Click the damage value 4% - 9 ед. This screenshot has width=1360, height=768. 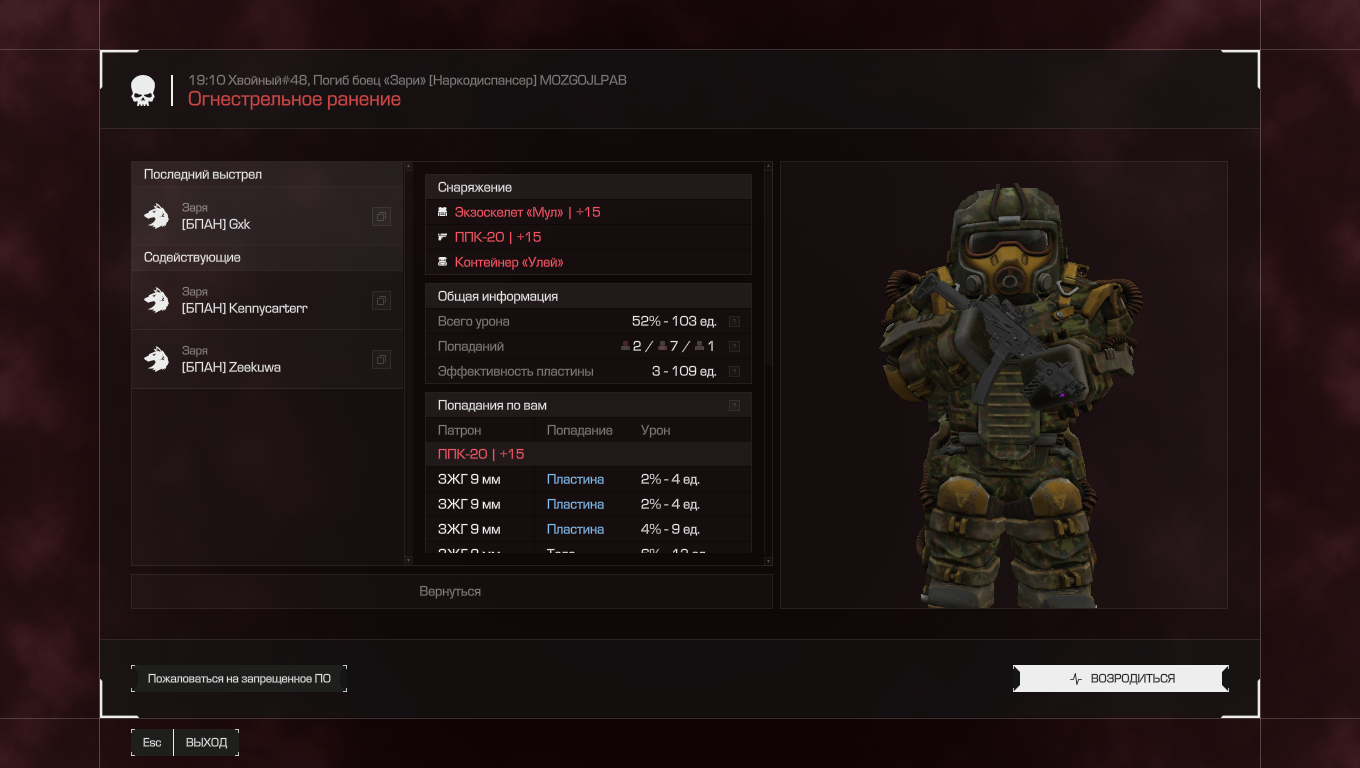(670, 529)
